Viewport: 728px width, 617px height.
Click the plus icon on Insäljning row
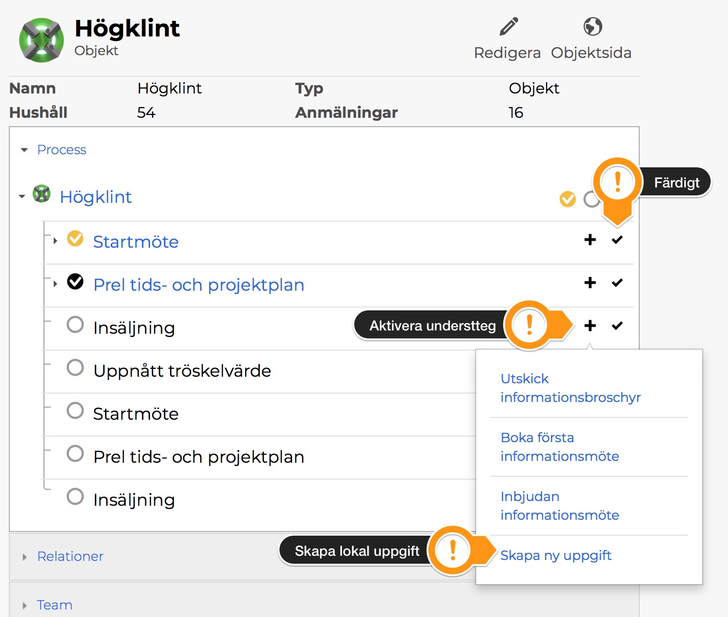click(590, 326)
